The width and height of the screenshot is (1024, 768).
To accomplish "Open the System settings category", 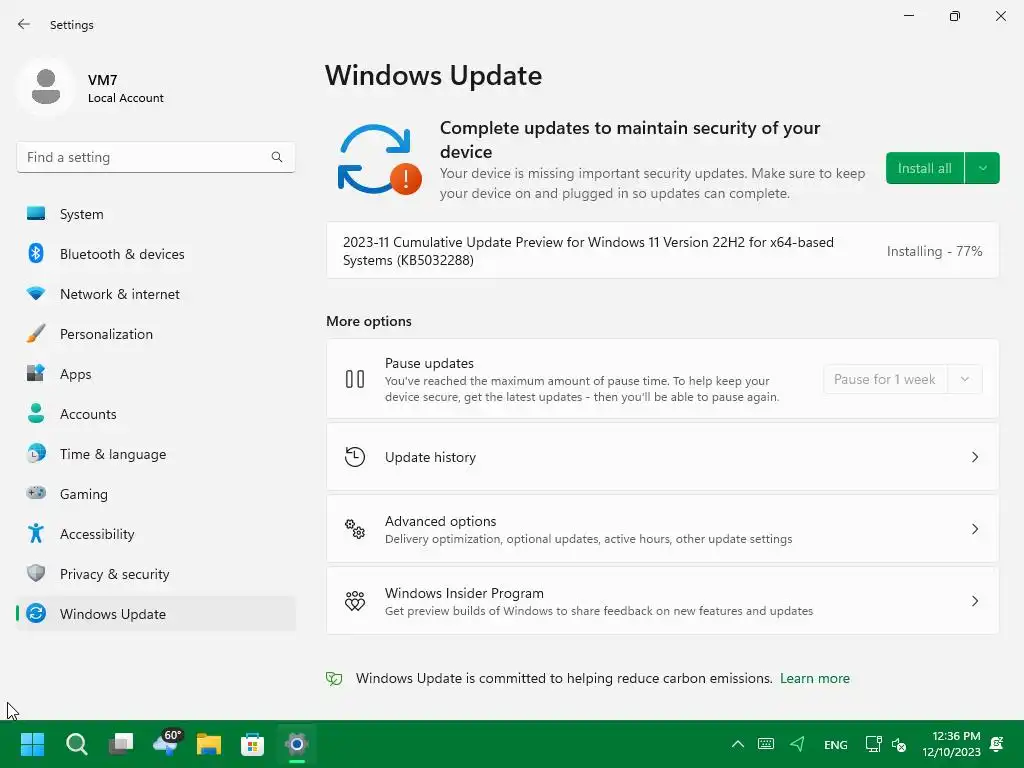I will (x=156, y=214).
